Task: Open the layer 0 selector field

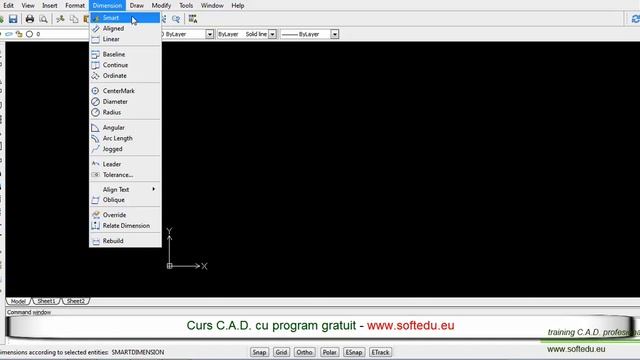Action: pyautogui.click(x=61, y=34)
